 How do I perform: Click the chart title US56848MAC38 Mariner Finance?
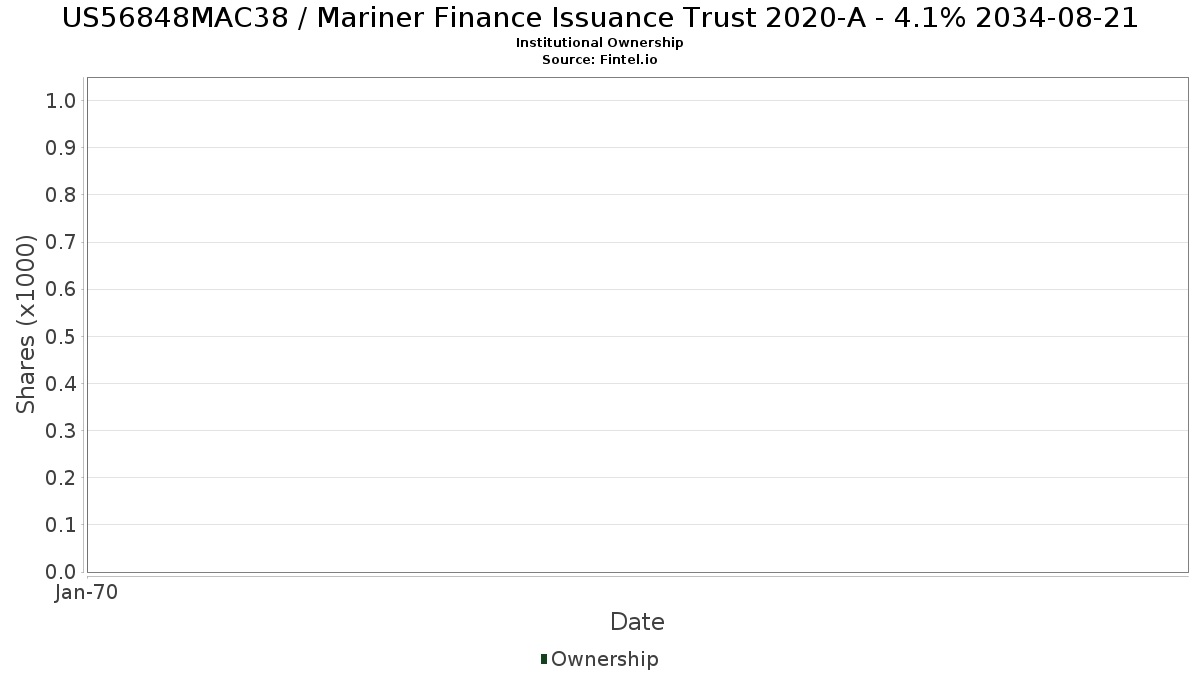(600, 18)
